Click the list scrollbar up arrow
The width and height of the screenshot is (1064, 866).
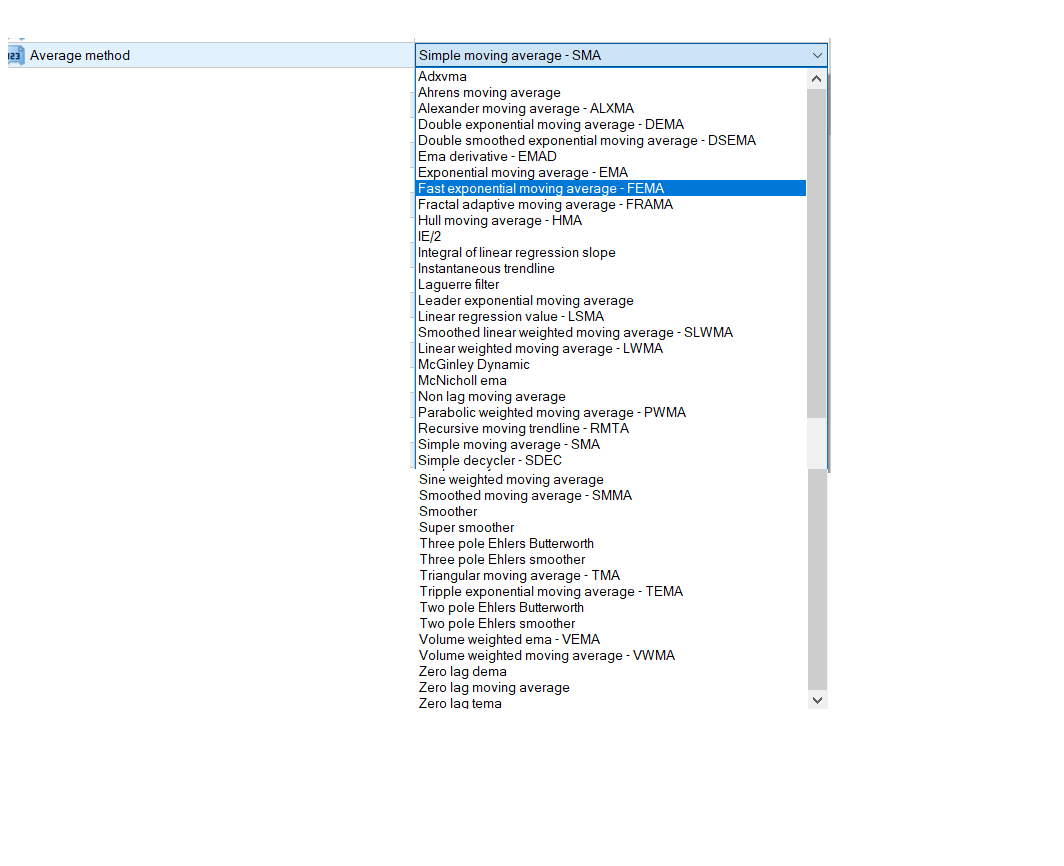tap(816, 79)
